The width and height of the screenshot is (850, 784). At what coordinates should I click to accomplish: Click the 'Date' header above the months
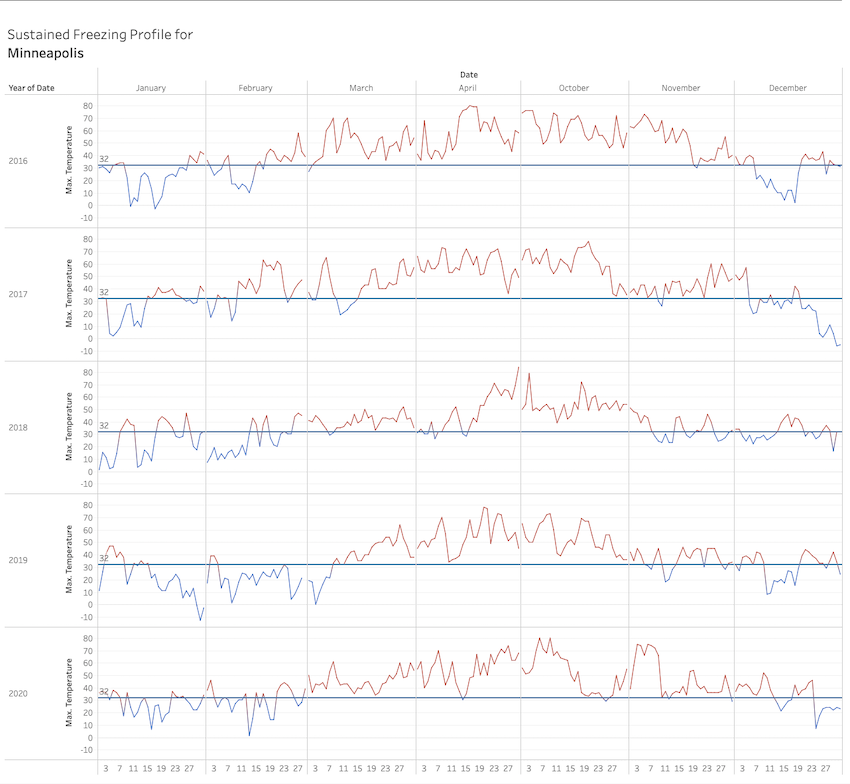point(468,75)
